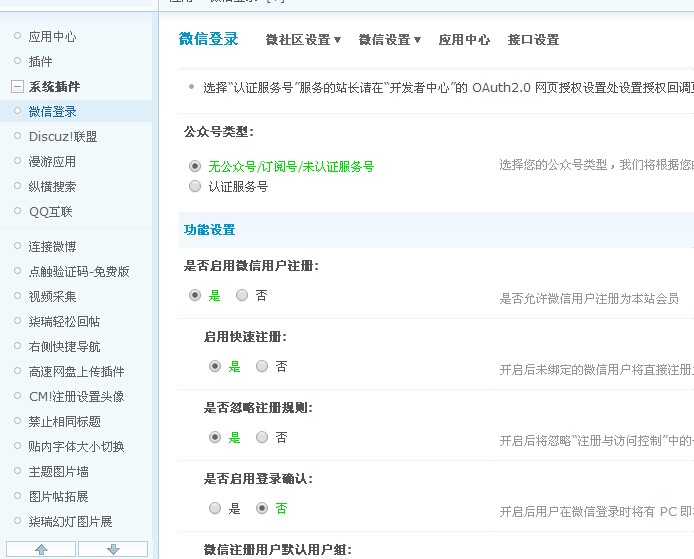694x559 pixels.
Task: Choose 否 for 是否忽略注册规则
Action: tap(262, 437)
